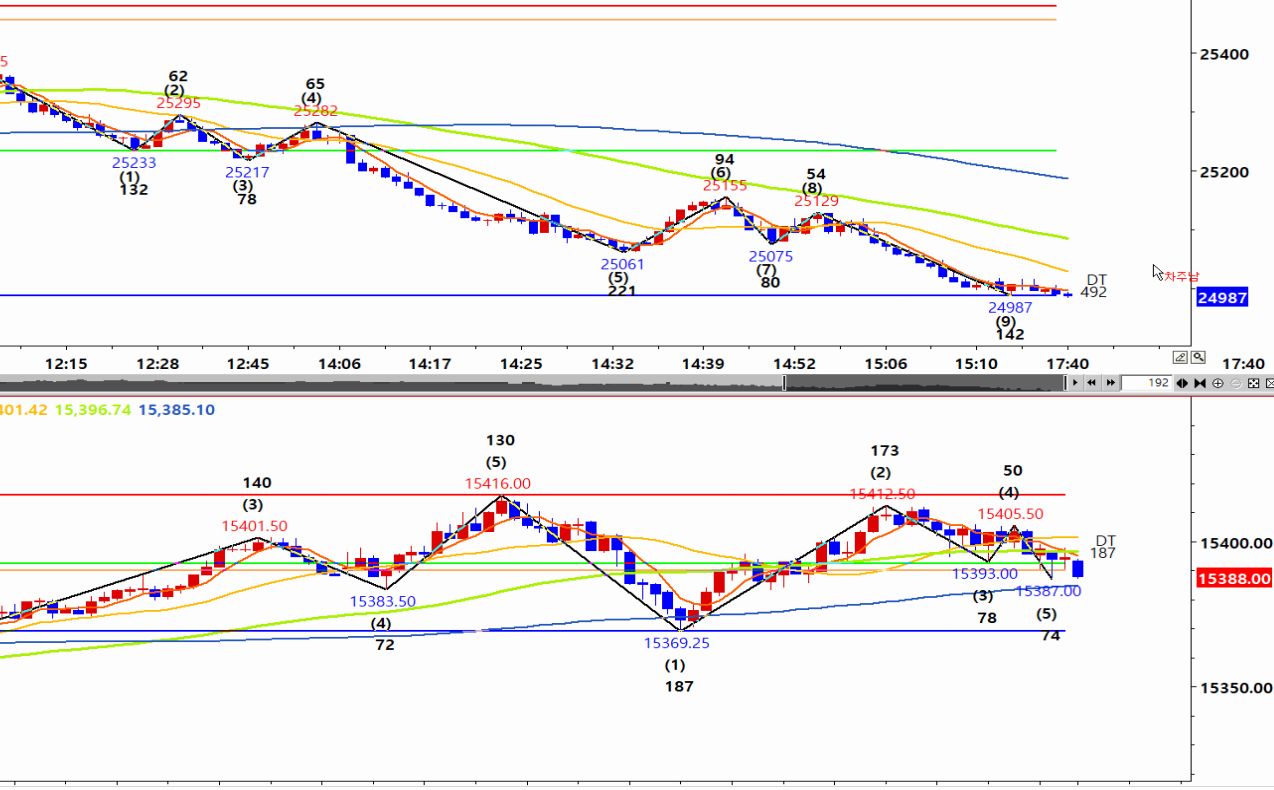1274x790 pixels.
Task: Click the pencil drawing tool icon
Action: (1180, 357)
